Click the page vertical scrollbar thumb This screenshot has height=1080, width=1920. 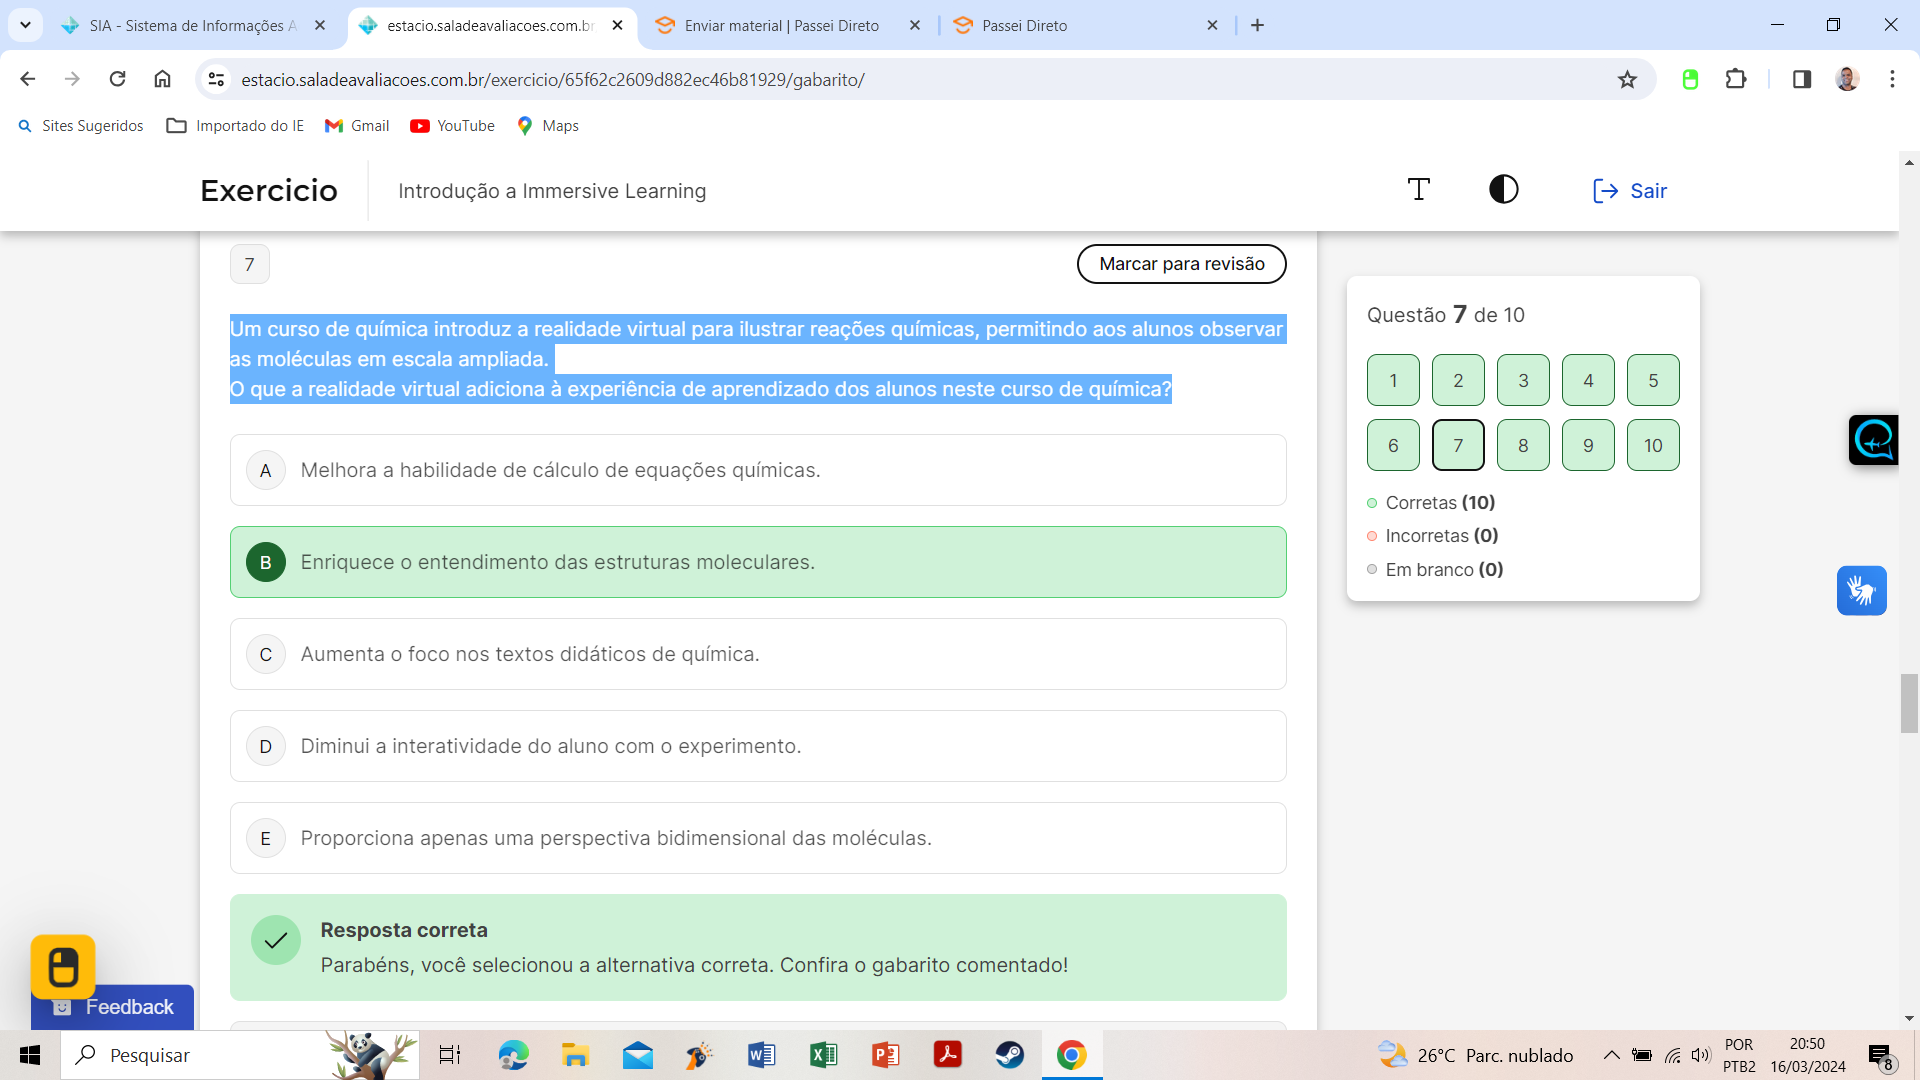1909,704
